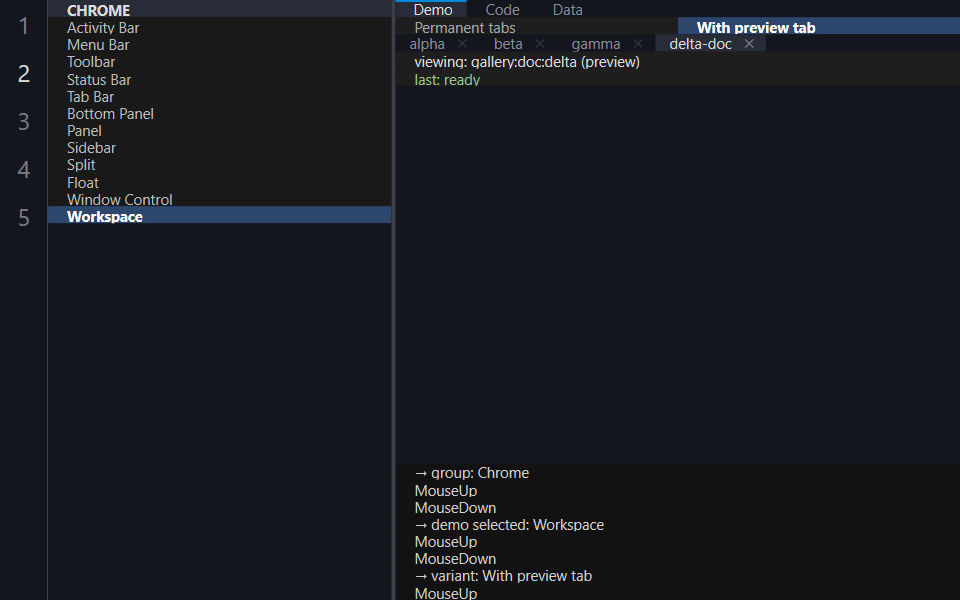This screenshot has width=960, height=600.
Task: Choose the With preview tab variant
Action: (819, 27)
